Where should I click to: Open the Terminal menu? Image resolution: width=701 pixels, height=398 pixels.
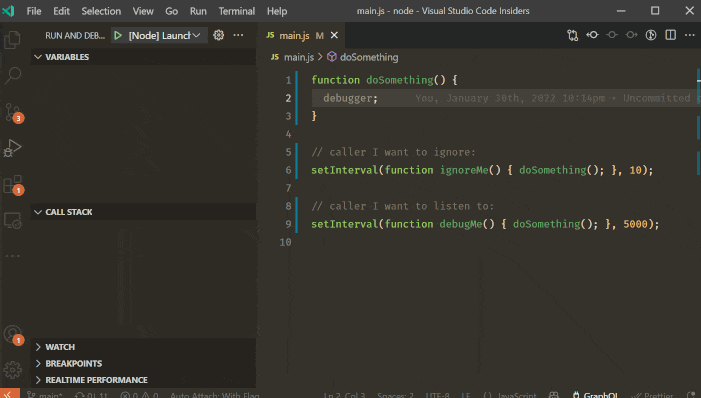point(236,11)
